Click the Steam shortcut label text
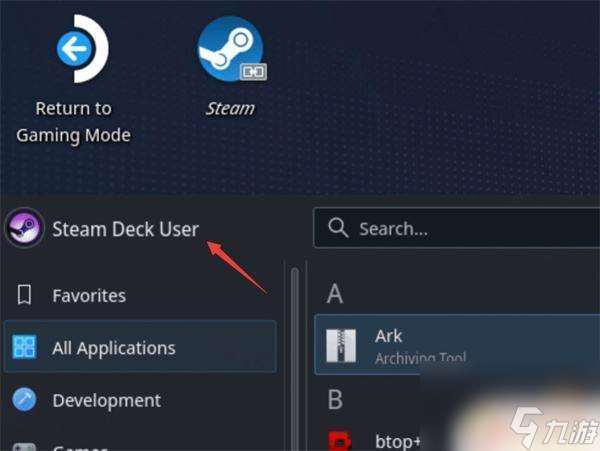This screenshot has width=600, height=451. [230, 109]
